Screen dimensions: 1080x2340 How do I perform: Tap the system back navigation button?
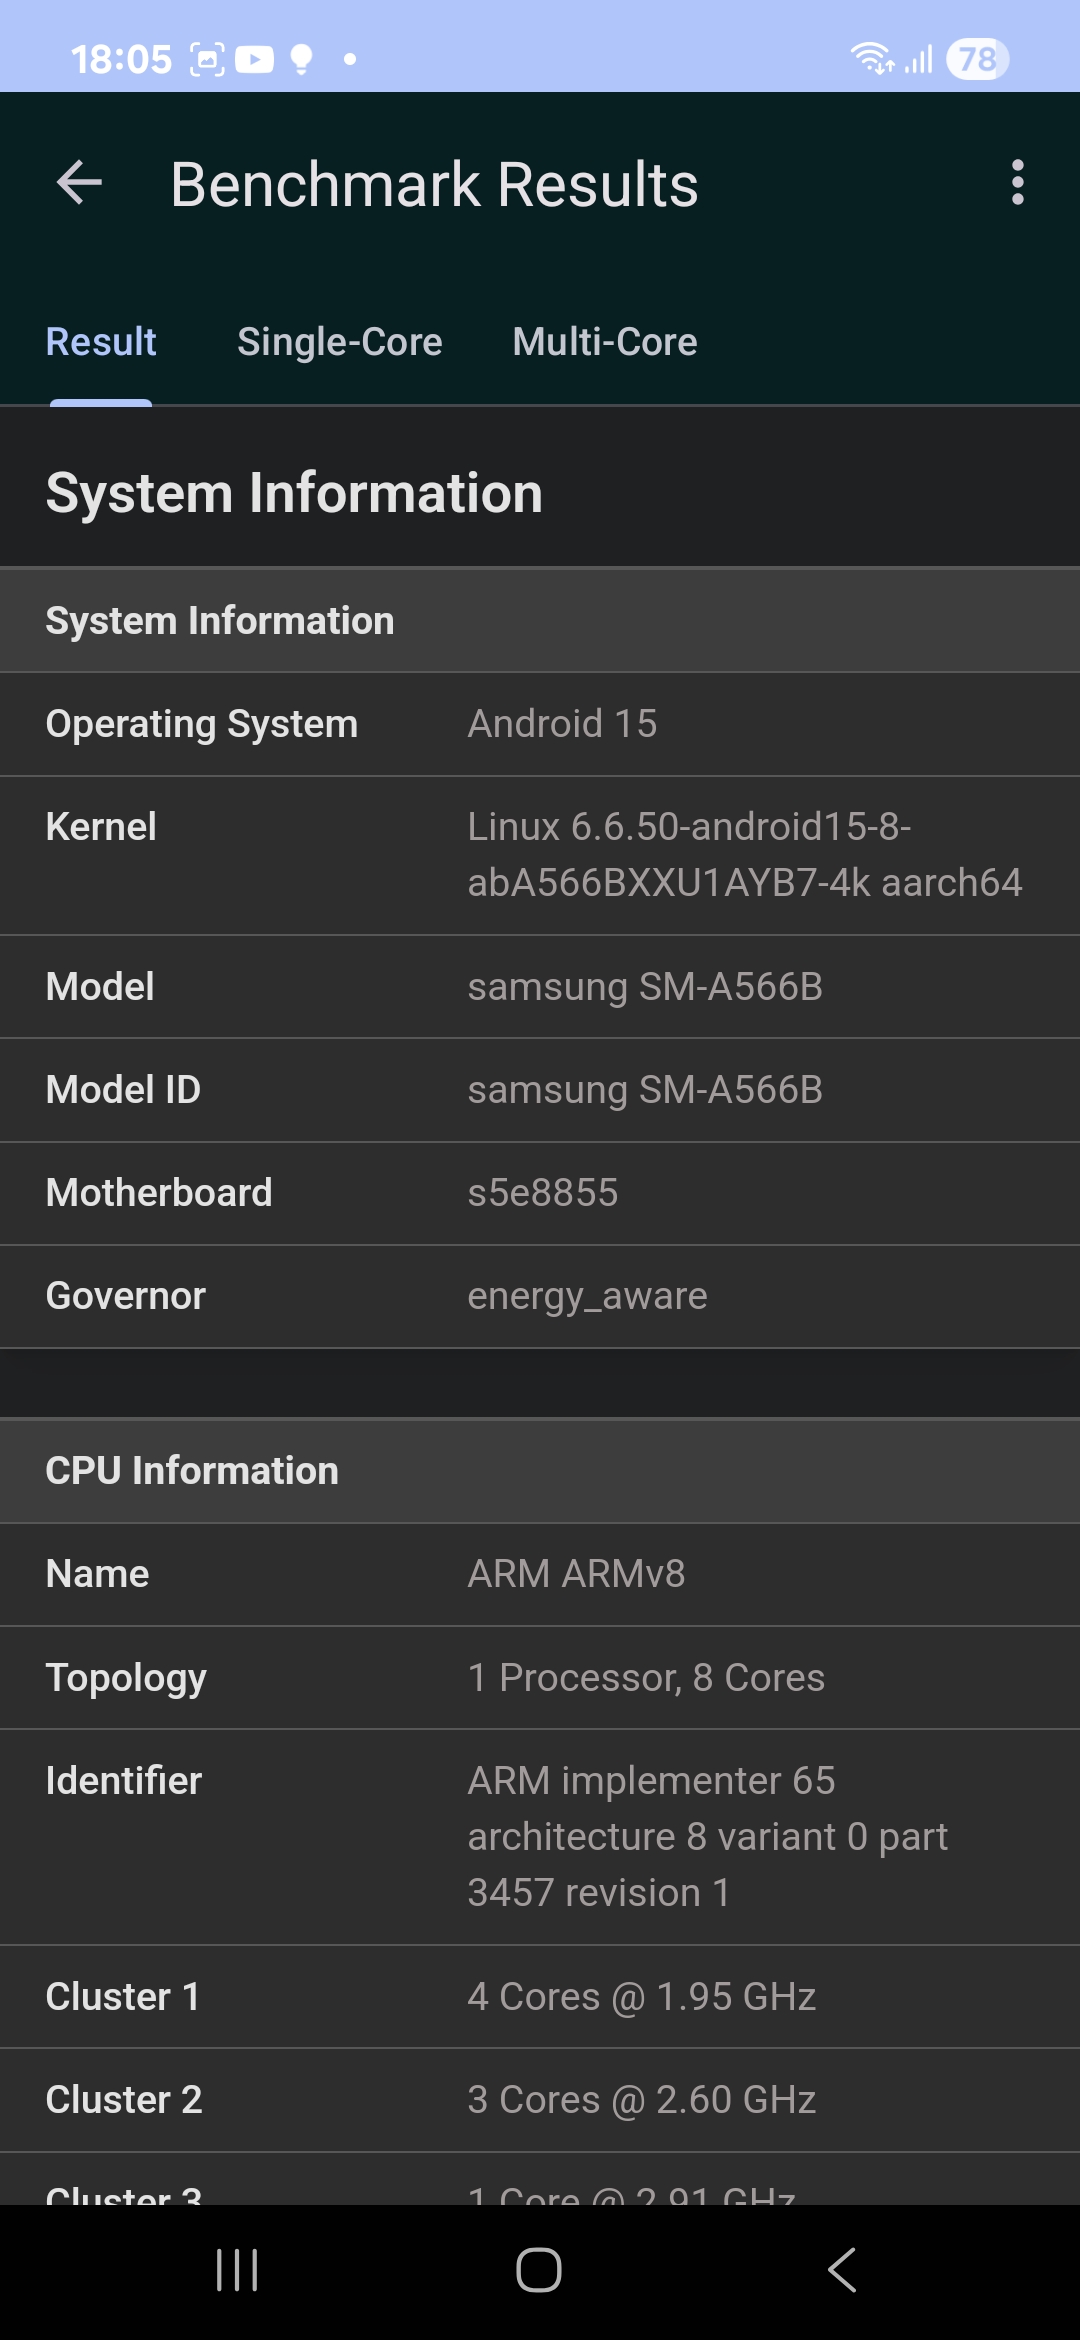[x=842, y=2270]
